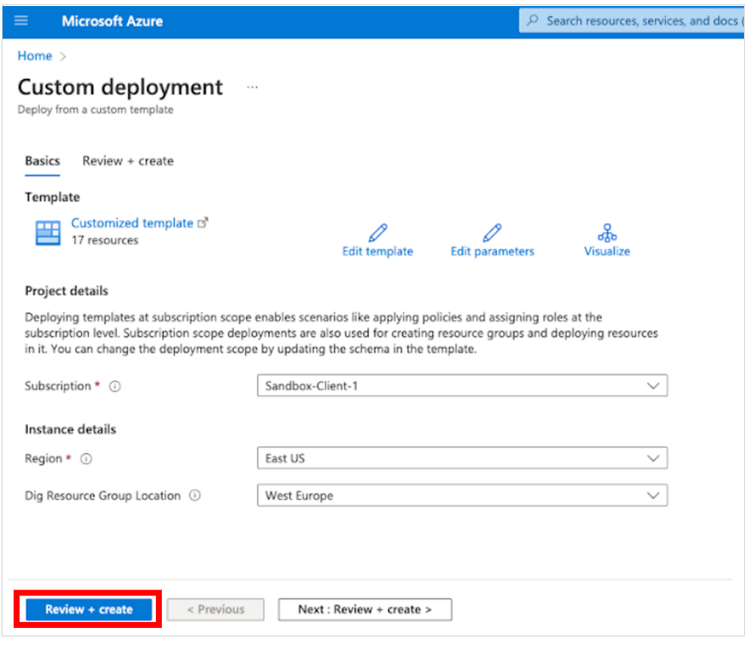
Task: Click the Region field label
Action: pos(44,458)
